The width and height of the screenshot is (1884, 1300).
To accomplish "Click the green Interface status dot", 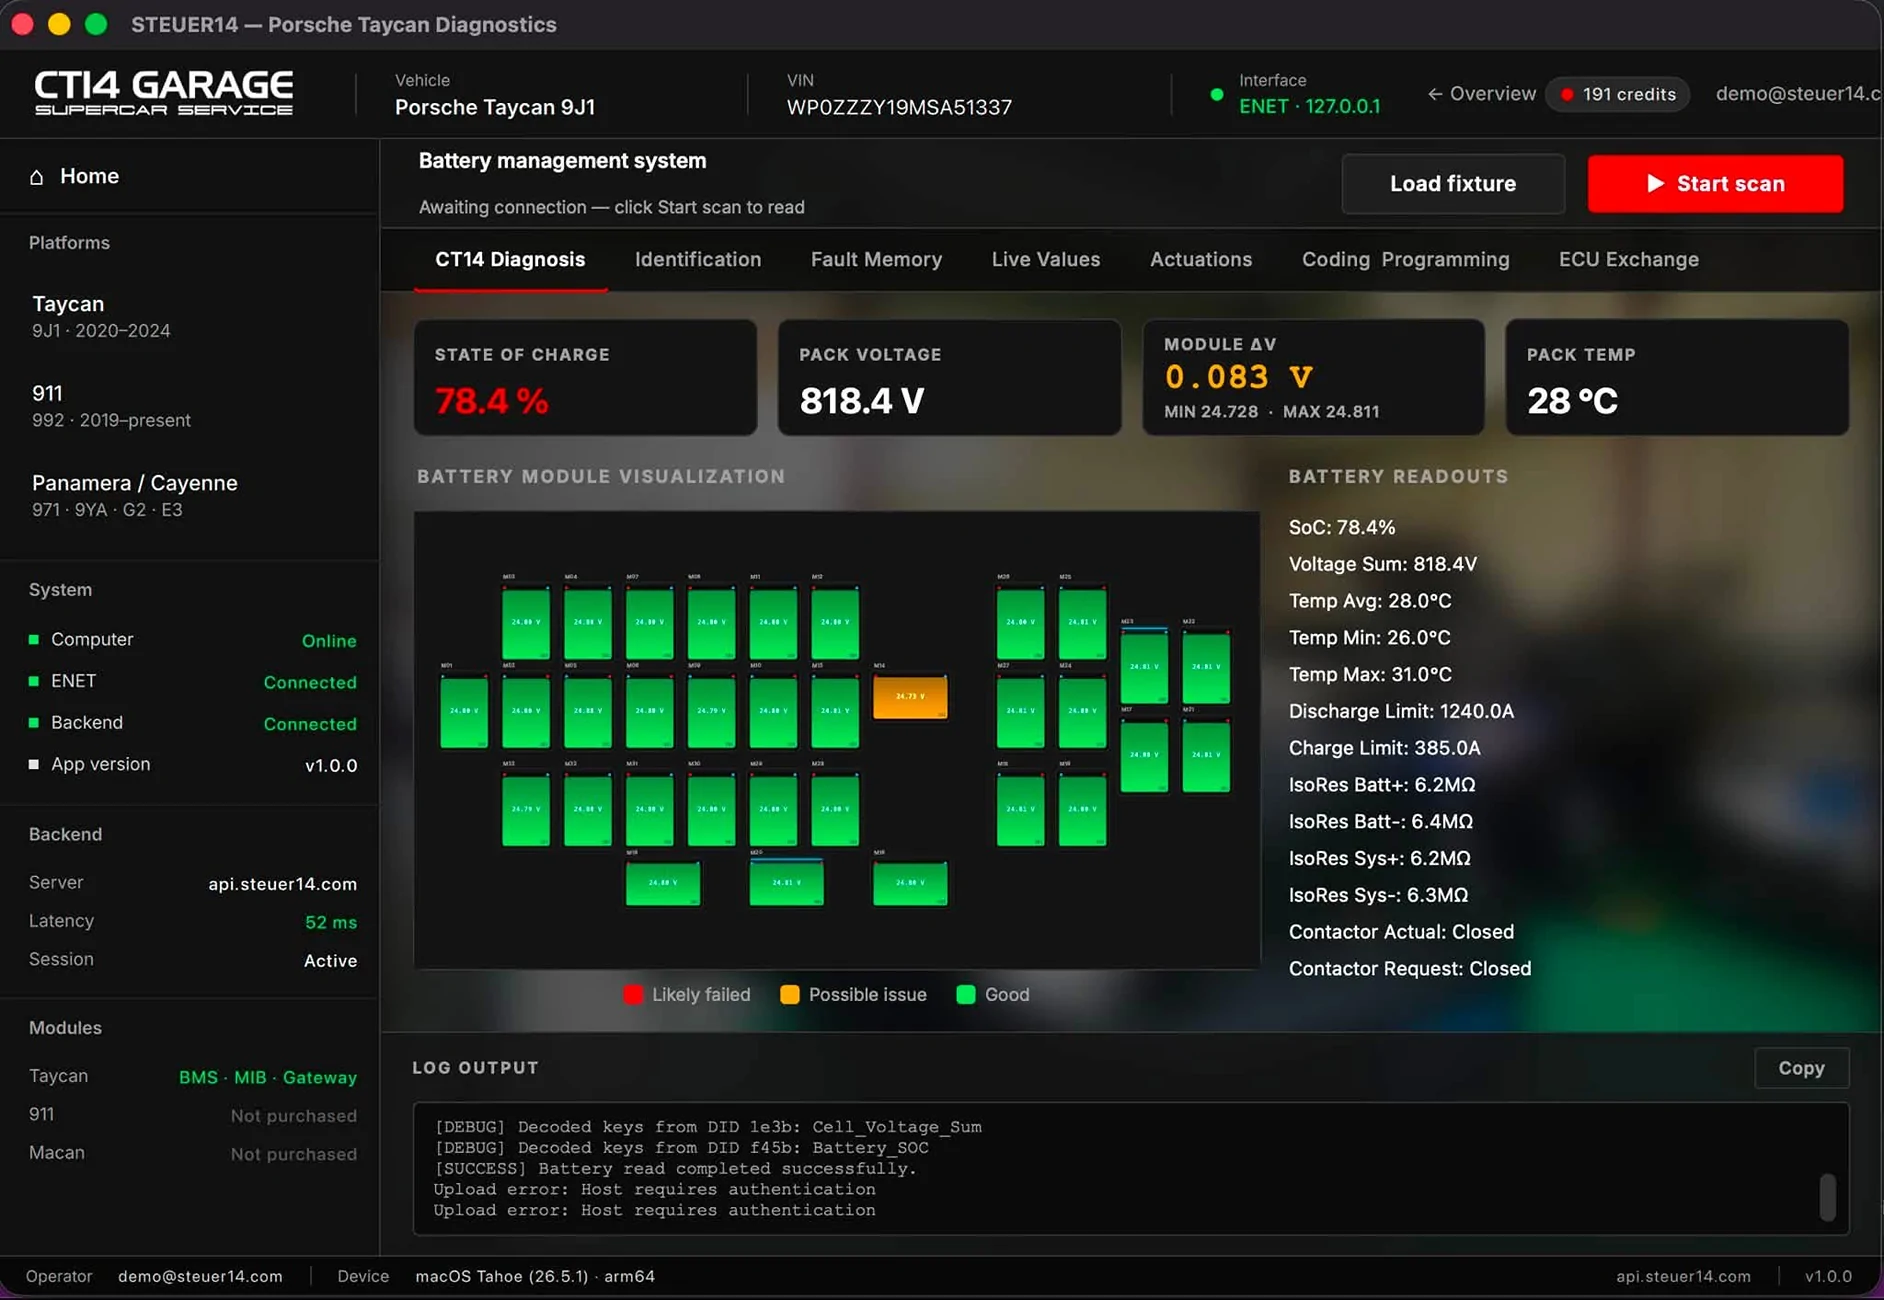I will coord(1216,95).
